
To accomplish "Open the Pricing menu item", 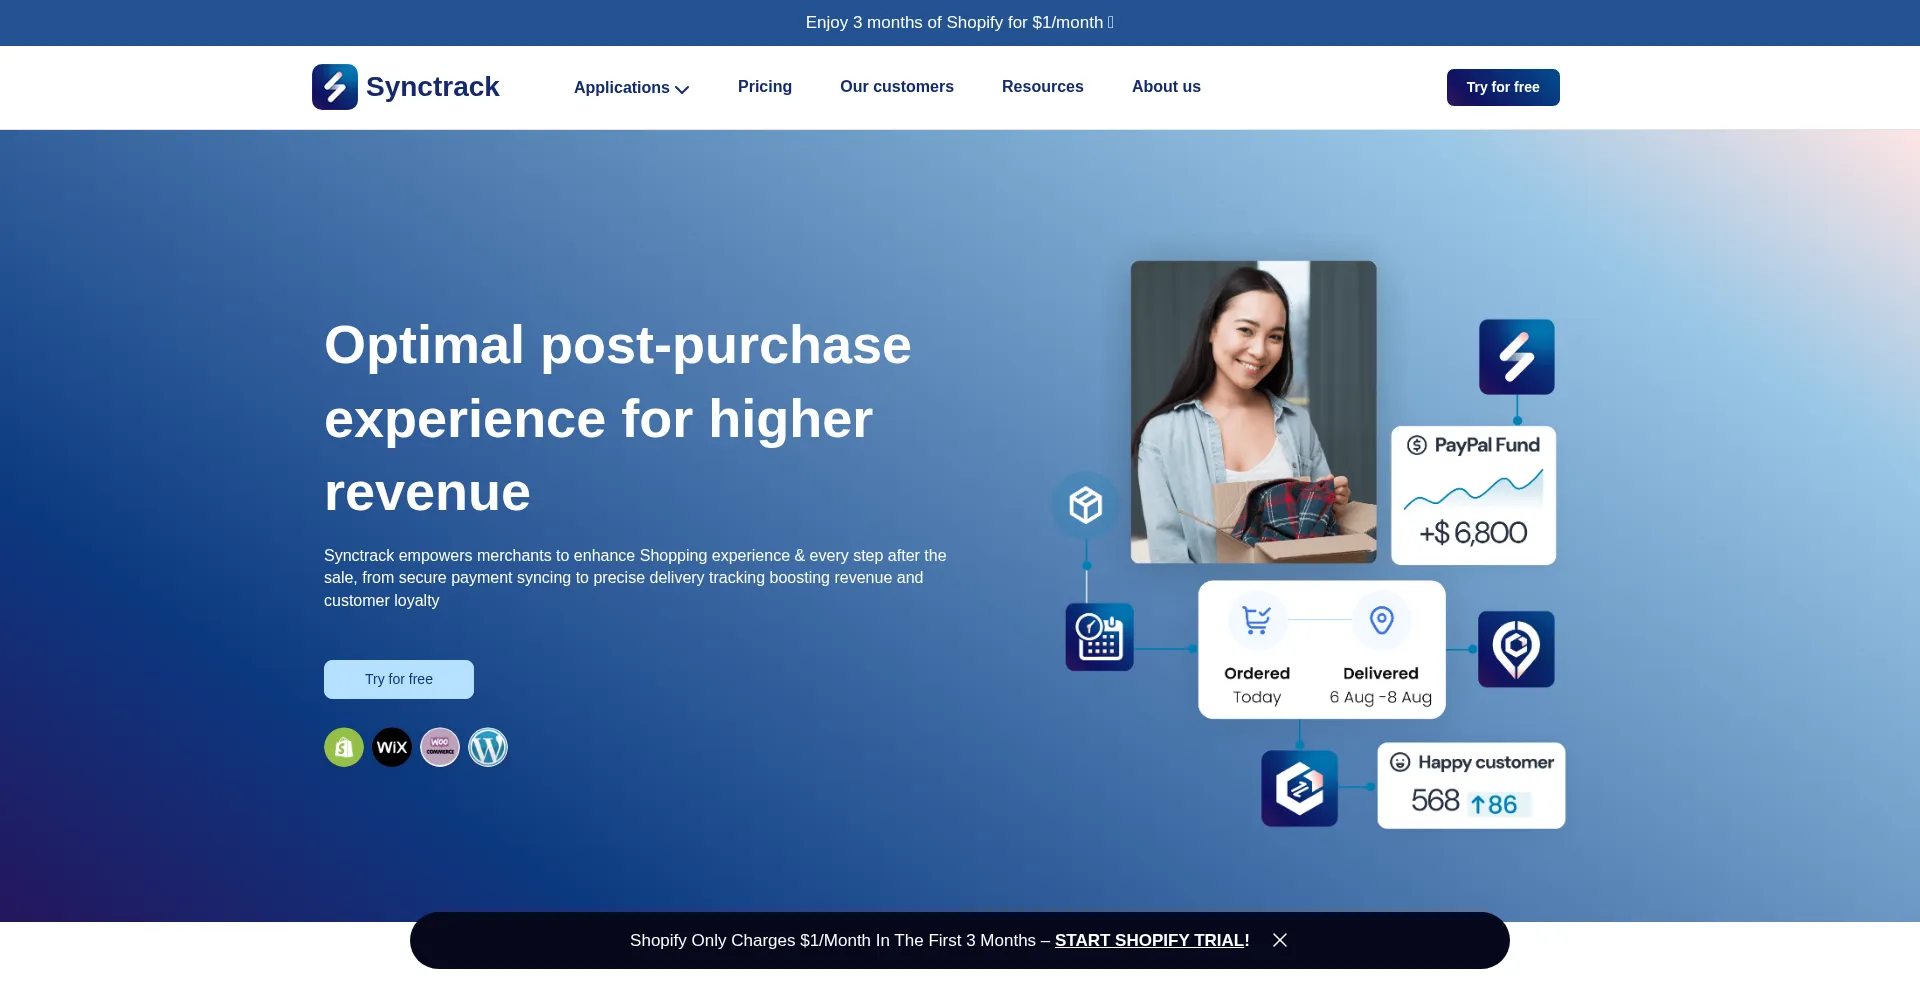I will point(764,88).
